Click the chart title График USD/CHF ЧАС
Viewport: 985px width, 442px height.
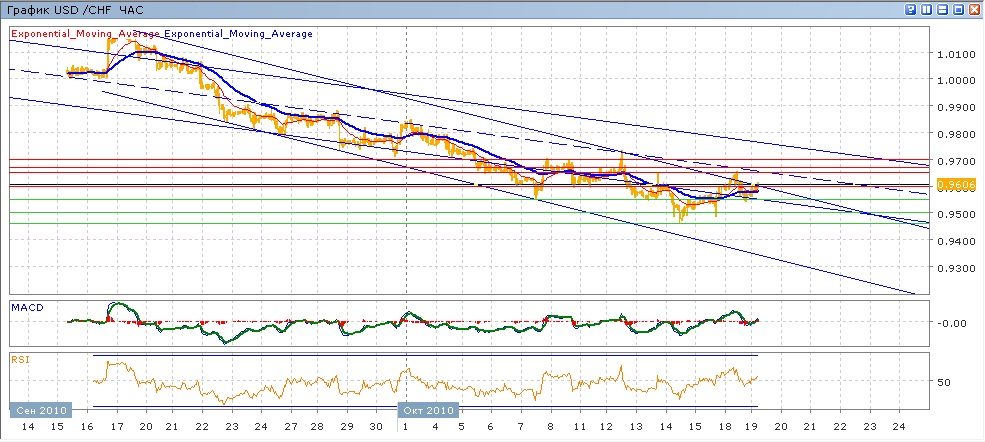[73, 9]
